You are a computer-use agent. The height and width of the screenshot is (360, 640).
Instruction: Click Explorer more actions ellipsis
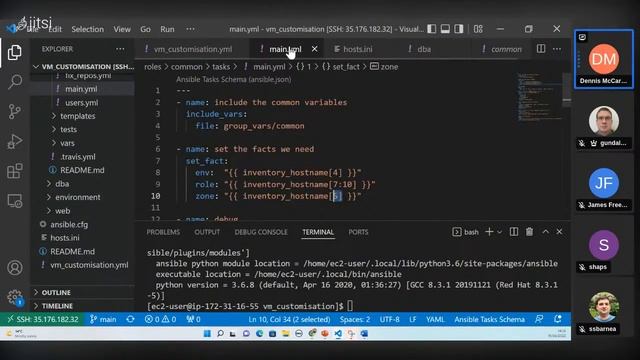coord(120,49)
